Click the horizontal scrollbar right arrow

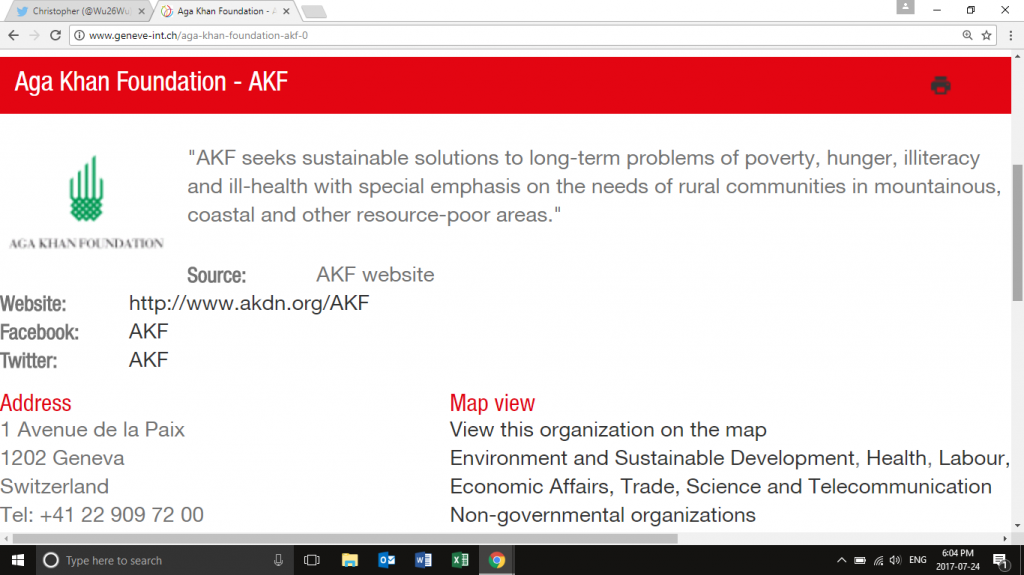tap(1005, 539)
